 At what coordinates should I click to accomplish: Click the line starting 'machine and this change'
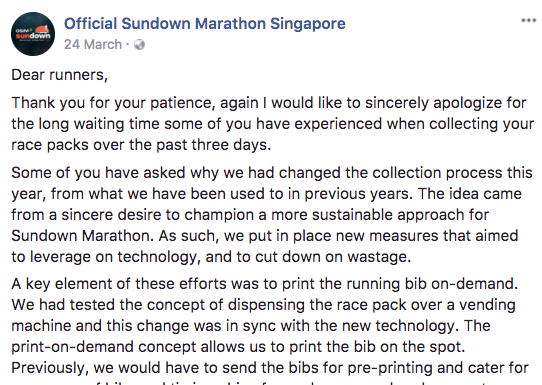pyautogui.click(x=251, y=326)
